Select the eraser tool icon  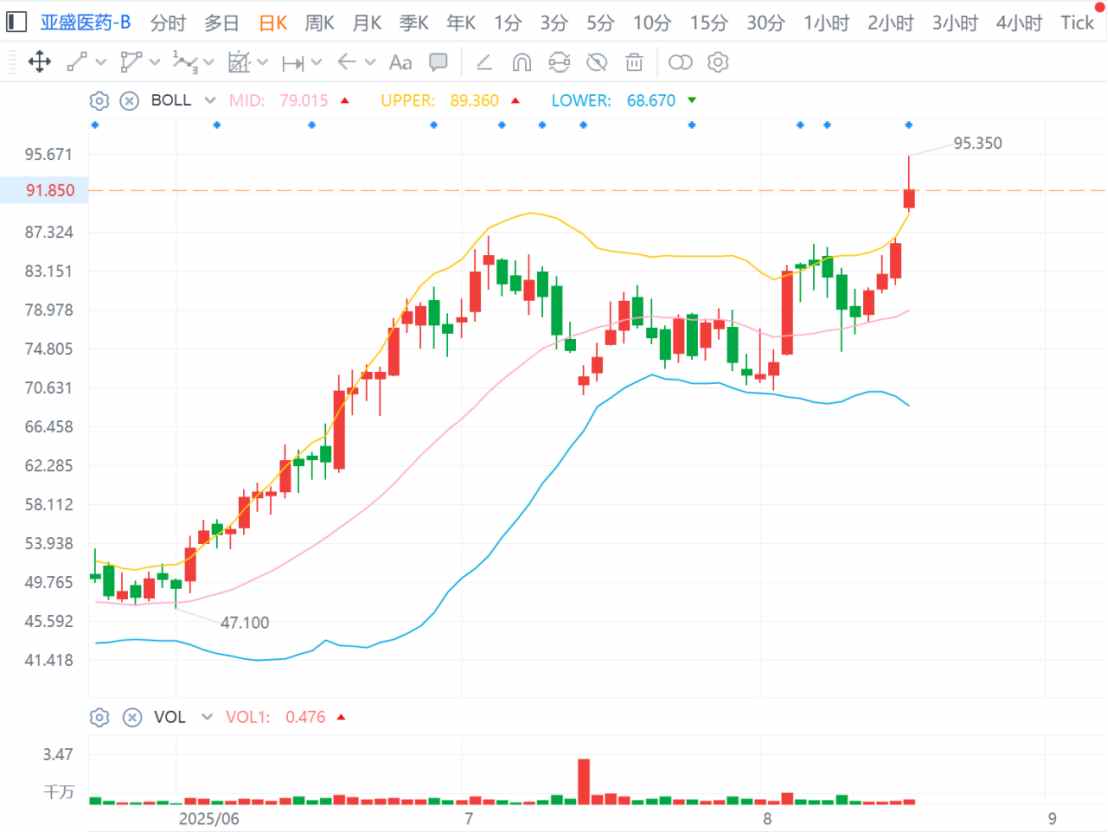tap(484, 63)
